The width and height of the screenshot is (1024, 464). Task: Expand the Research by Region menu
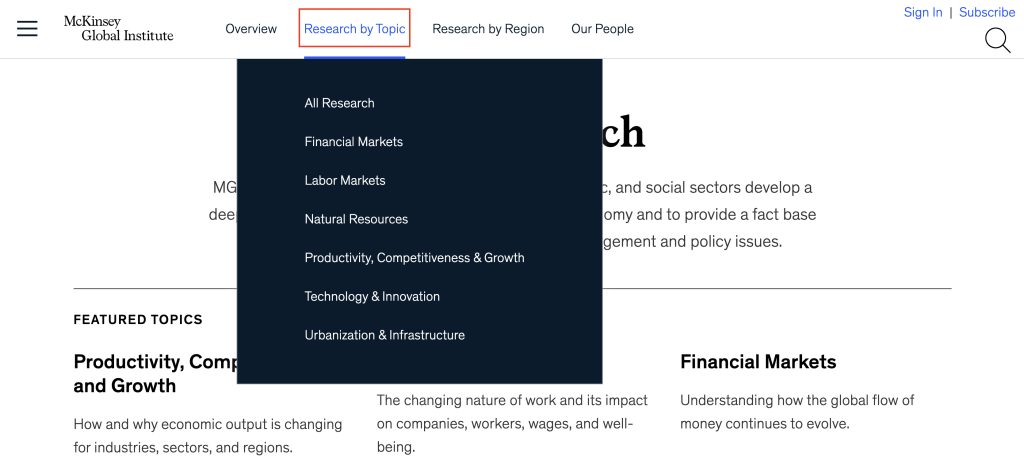coord(488,29)
